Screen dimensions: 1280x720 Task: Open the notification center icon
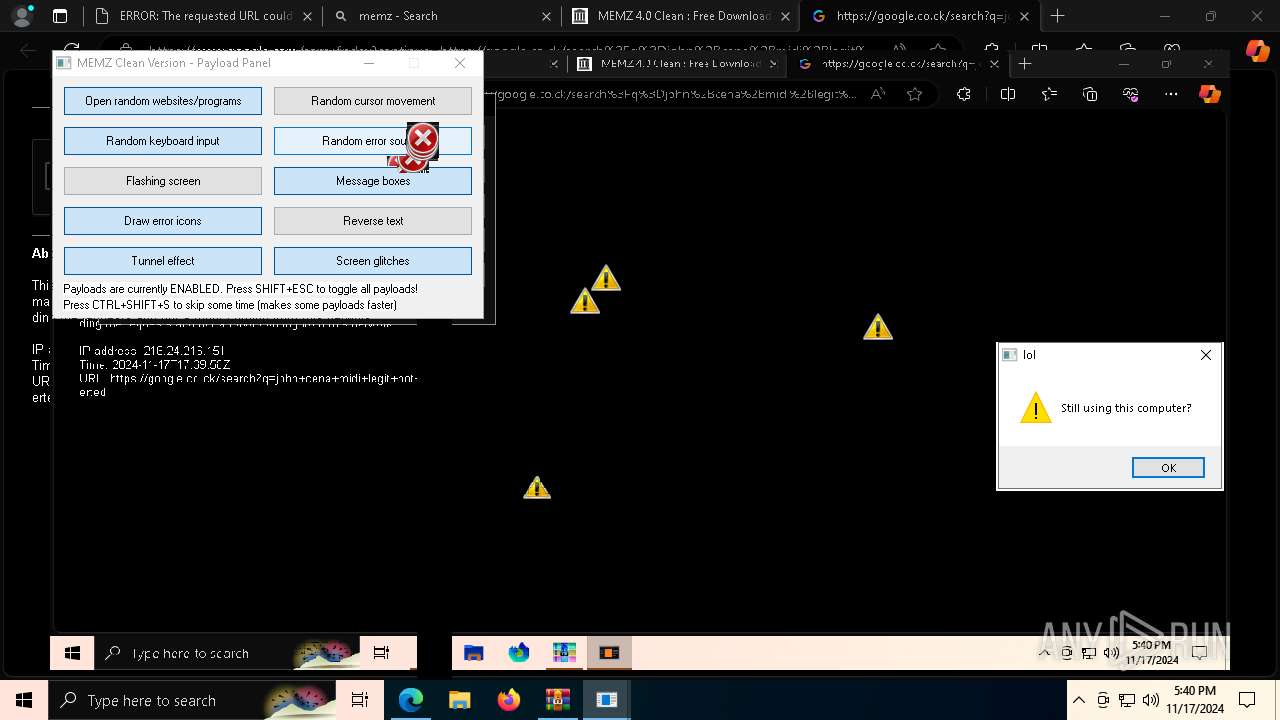pyautogui.click(x=1247, y=700)
